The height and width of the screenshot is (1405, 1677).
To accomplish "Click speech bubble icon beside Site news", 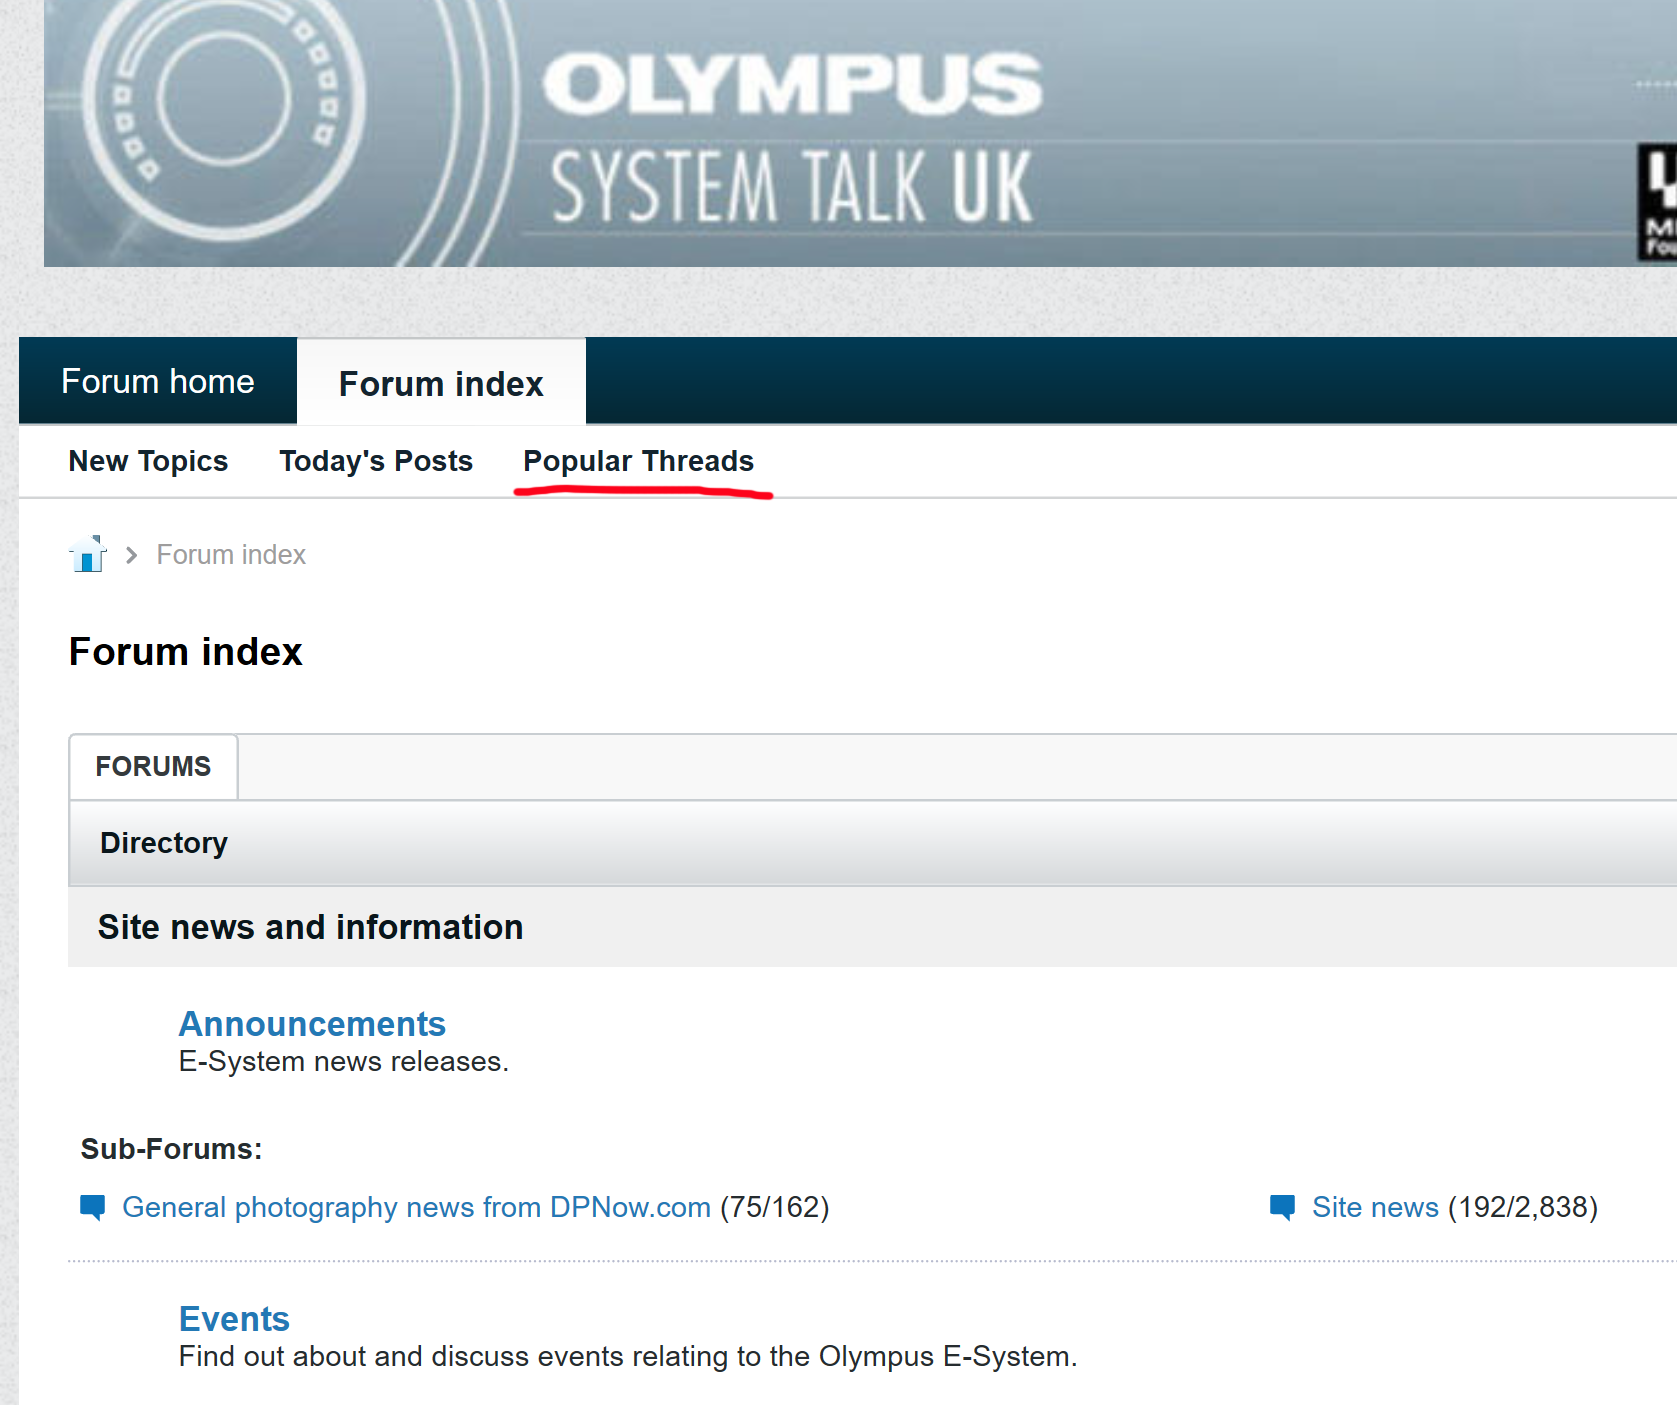I will point(1282,1207).
